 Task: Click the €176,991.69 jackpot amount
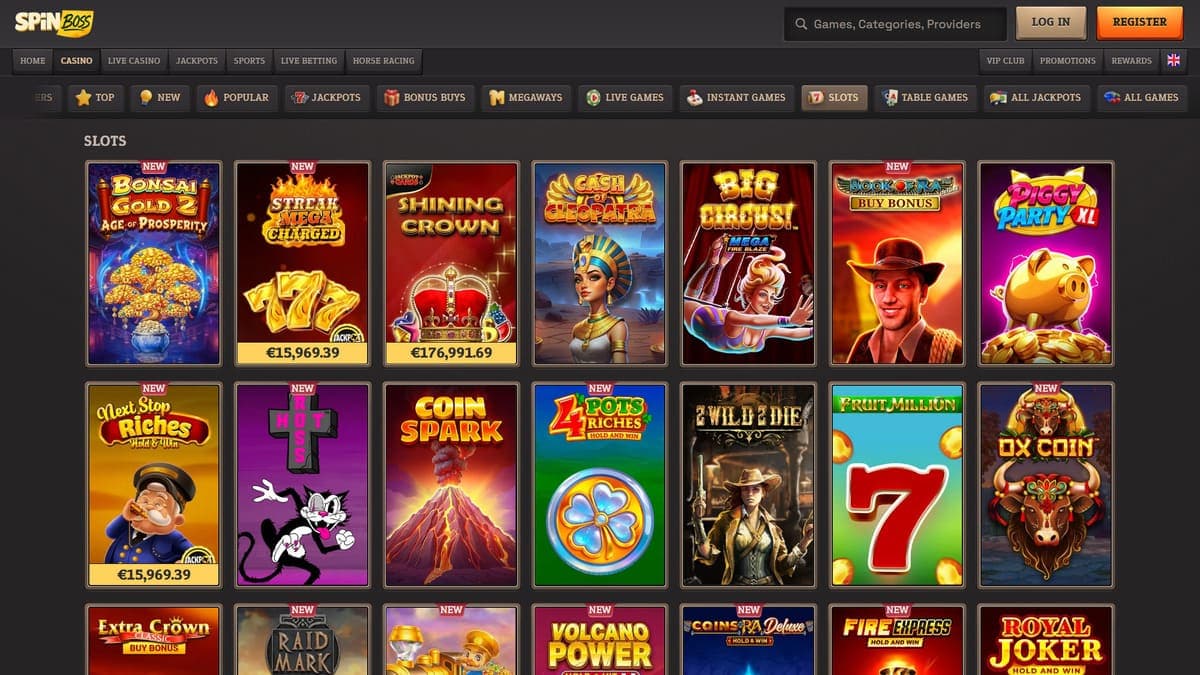click(451, 353)
